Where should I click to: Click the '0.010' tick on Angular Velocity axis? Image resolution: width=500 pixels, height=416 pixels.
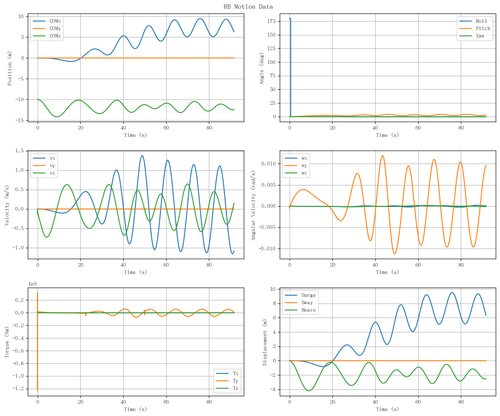click(x=269, y=164)
